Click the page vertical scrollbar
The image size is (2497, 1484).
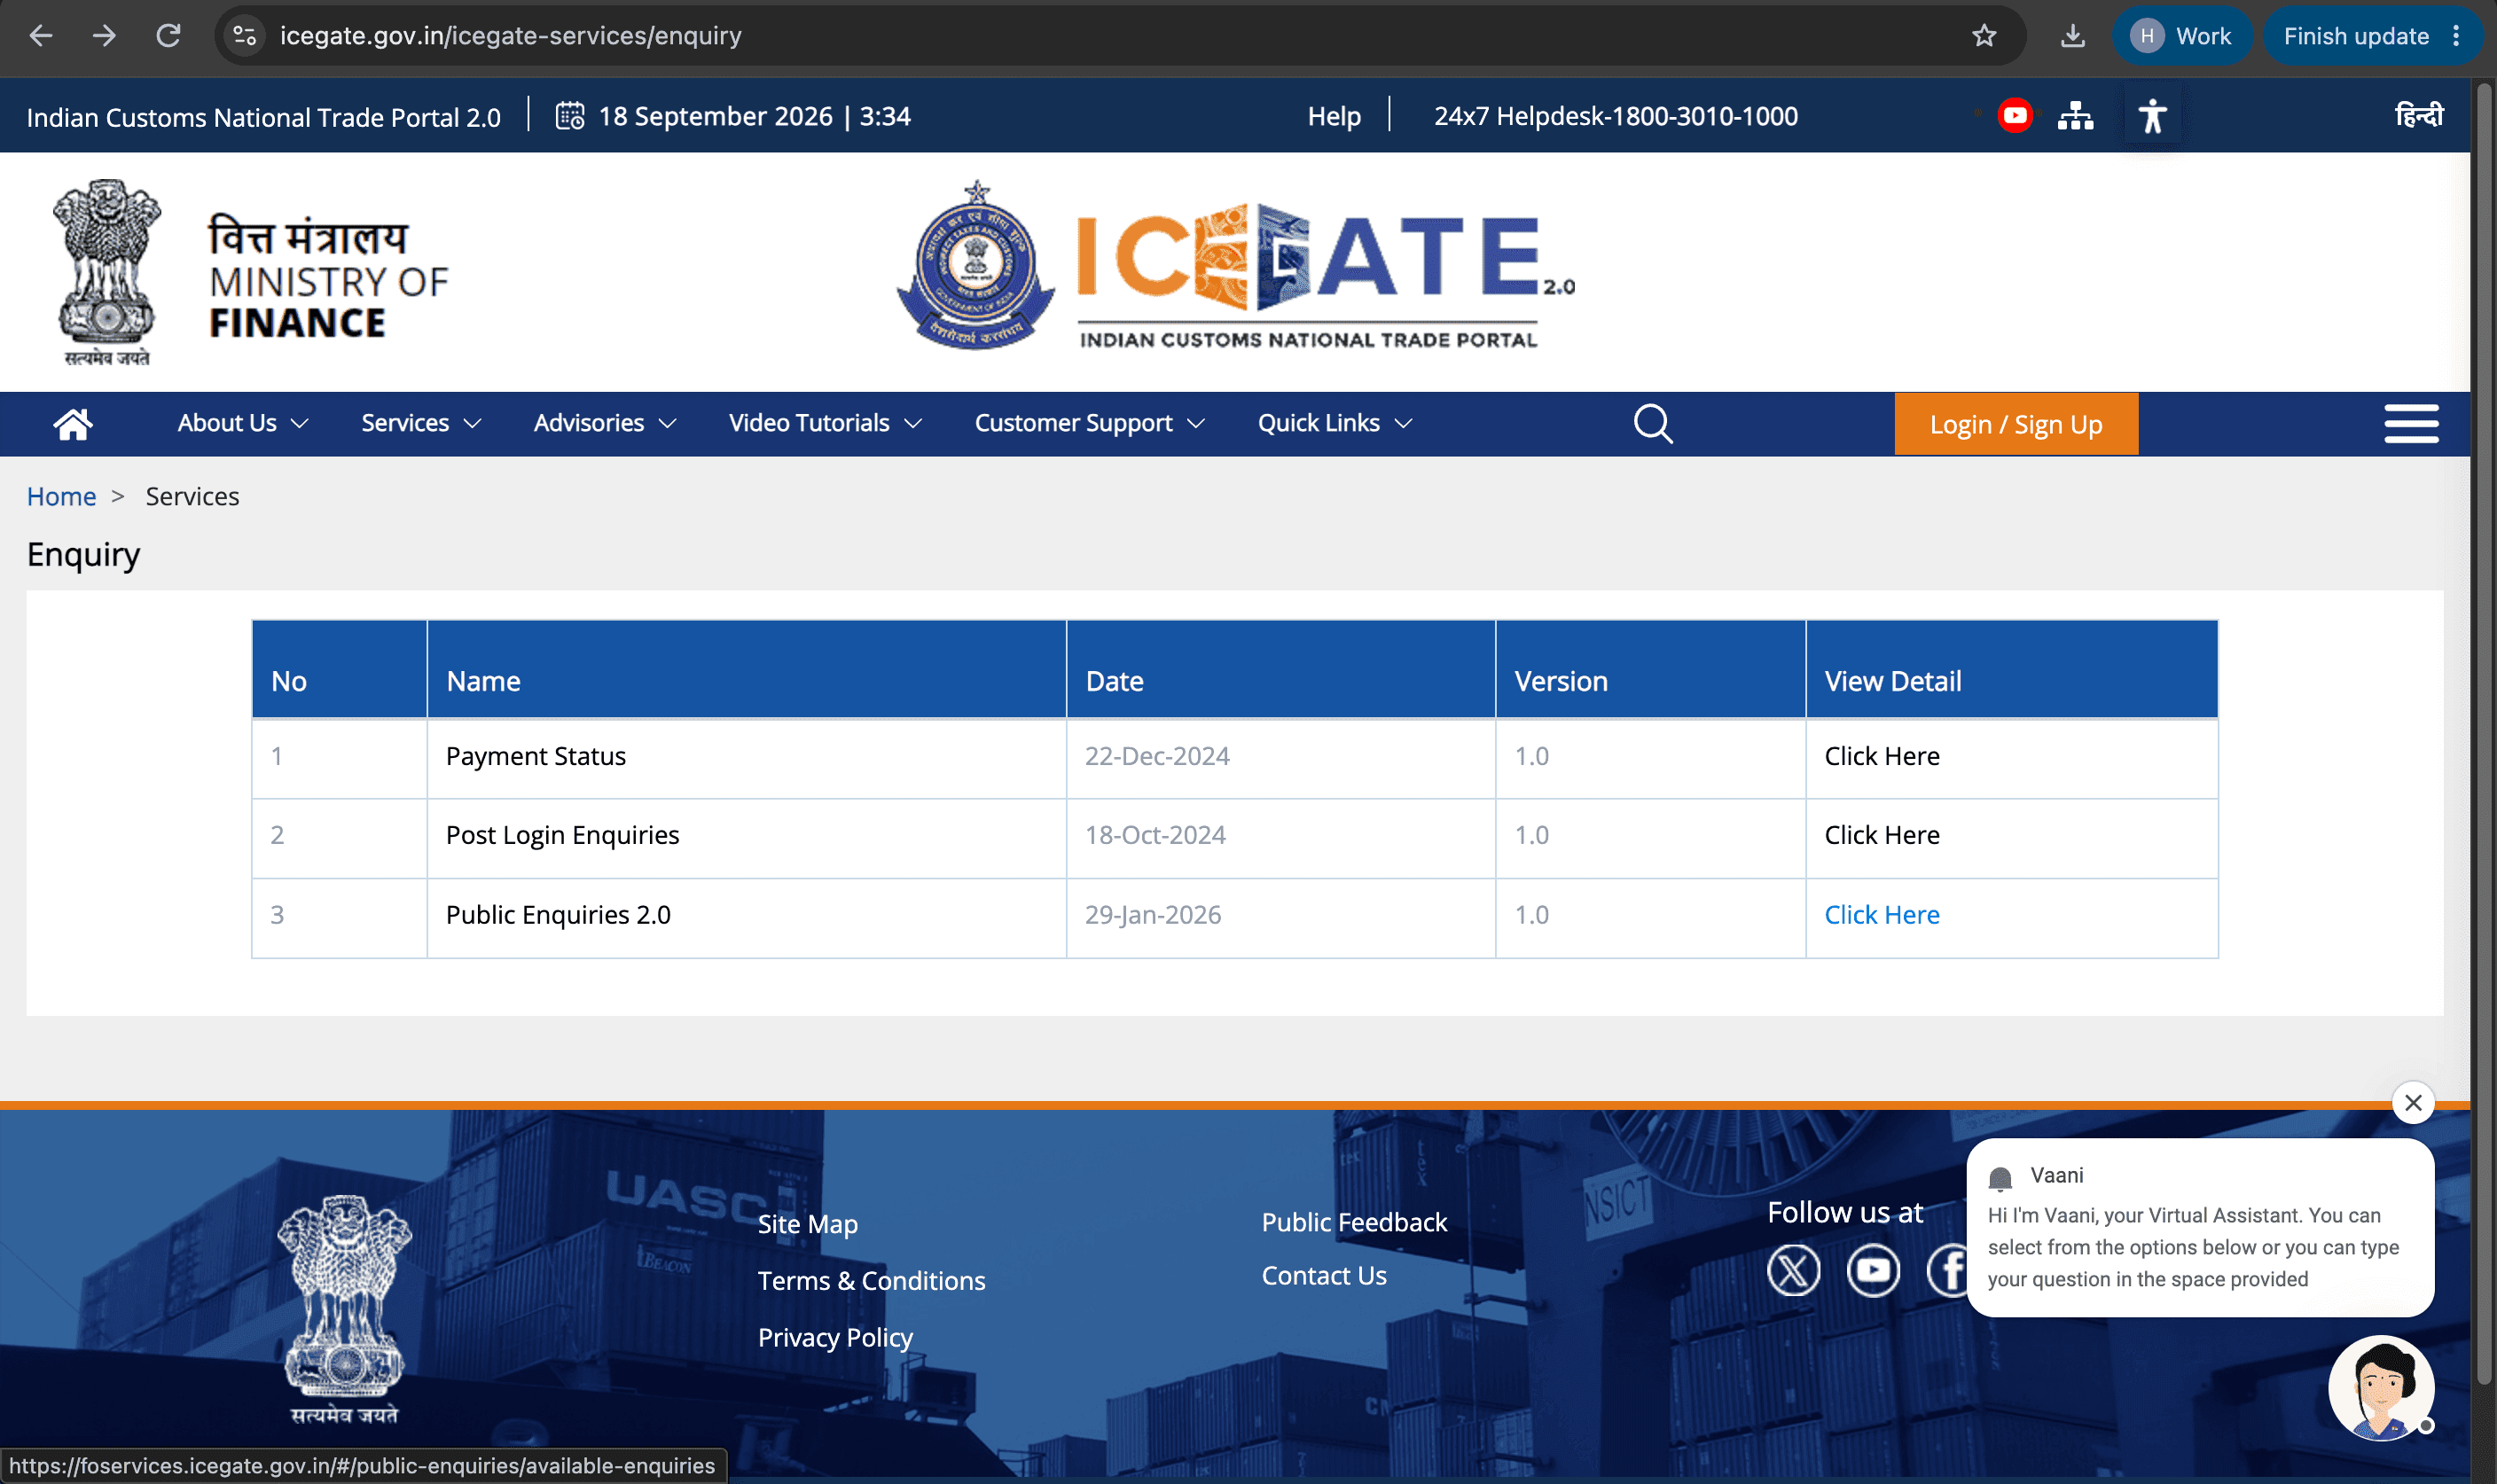coord(2484,735)
